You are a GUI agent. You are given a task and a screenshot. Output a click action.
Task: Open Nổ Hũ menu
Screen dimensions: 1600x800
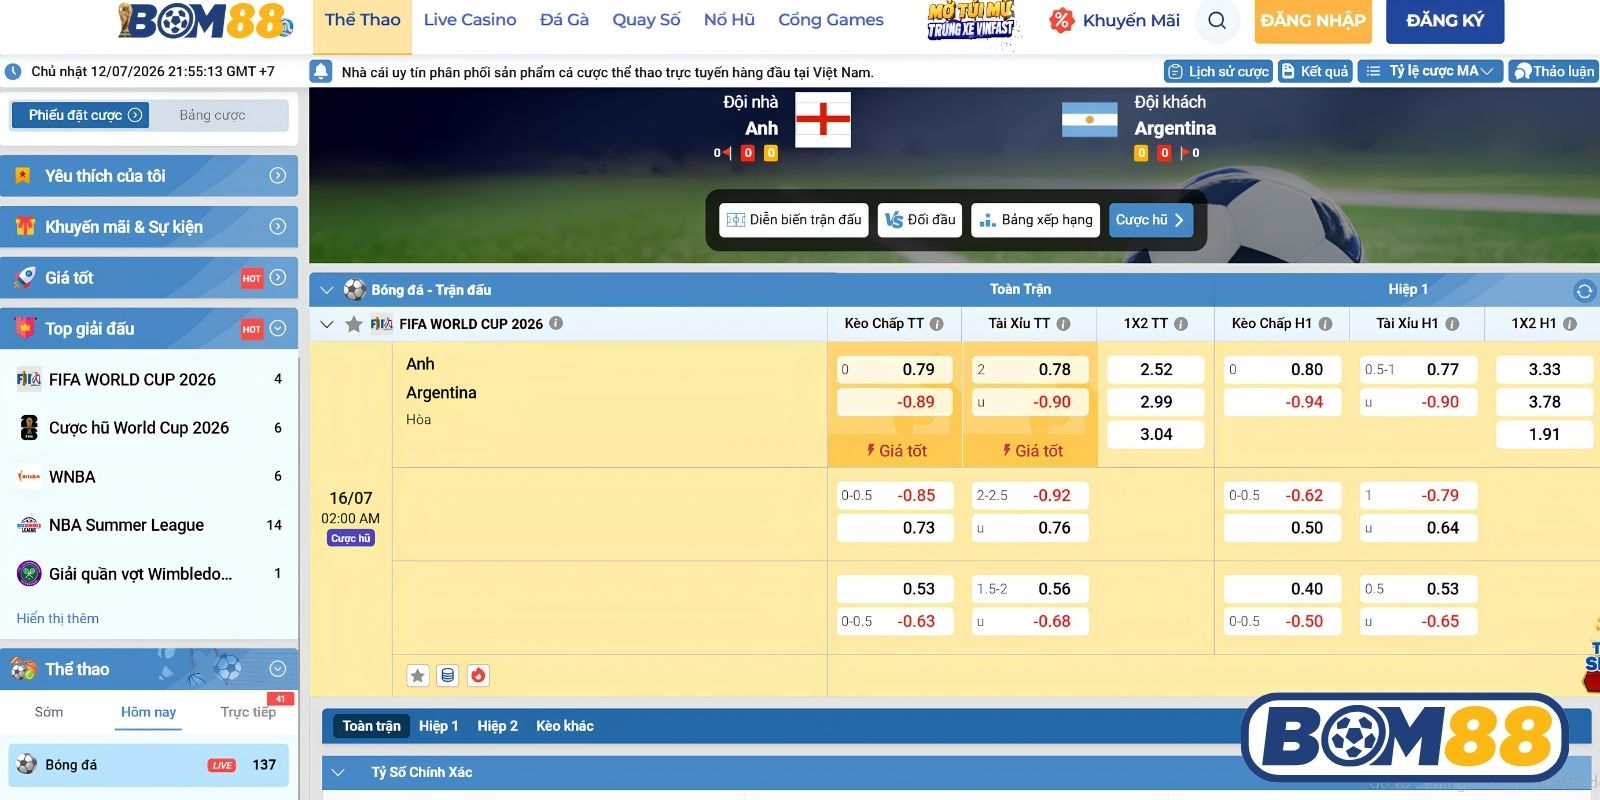[729, 20]
